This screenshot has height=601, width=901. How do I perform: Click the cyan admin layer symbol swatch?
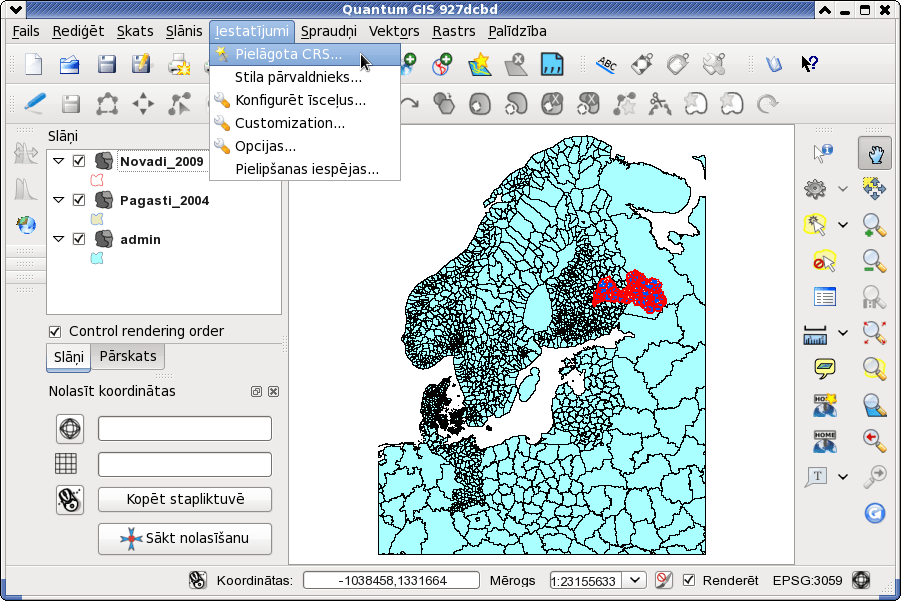coord(97,258)
